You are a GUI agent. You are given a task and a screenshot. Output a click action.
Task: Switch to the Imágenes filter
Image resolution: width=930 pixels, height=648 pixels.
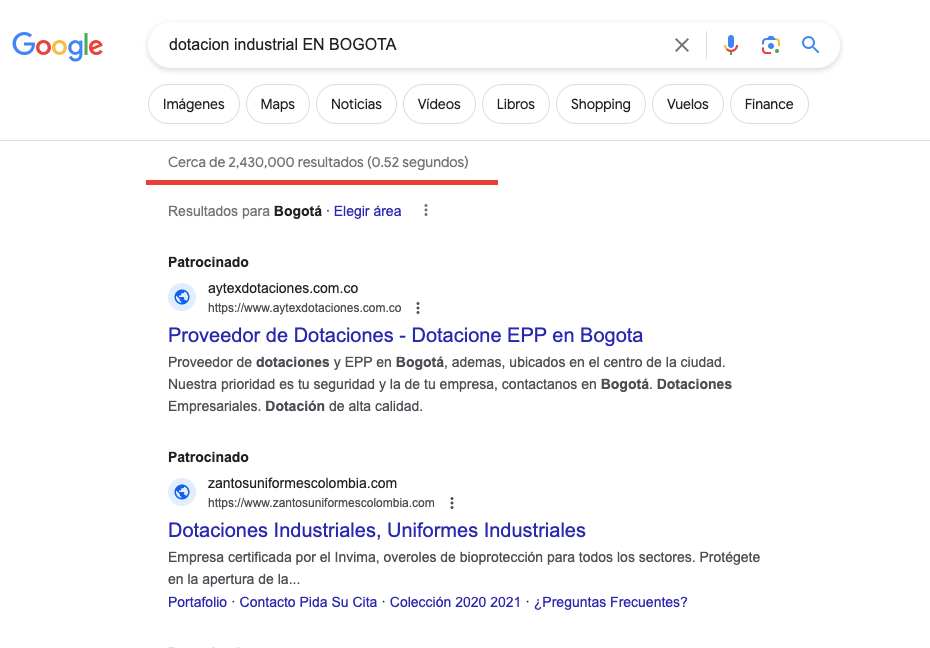[x=194, y=104]
